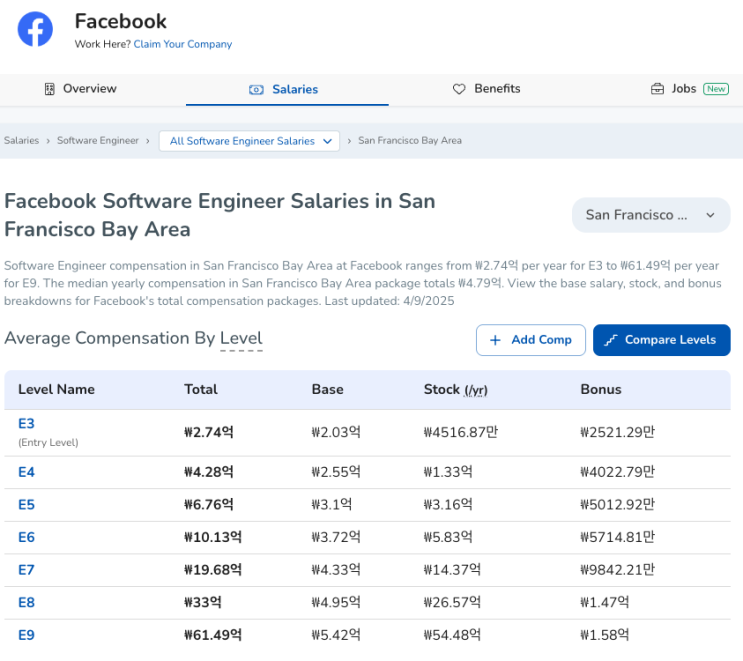Open the E7 level link
The width and height of the screenshot is (743, 661).
pos(27,570)
